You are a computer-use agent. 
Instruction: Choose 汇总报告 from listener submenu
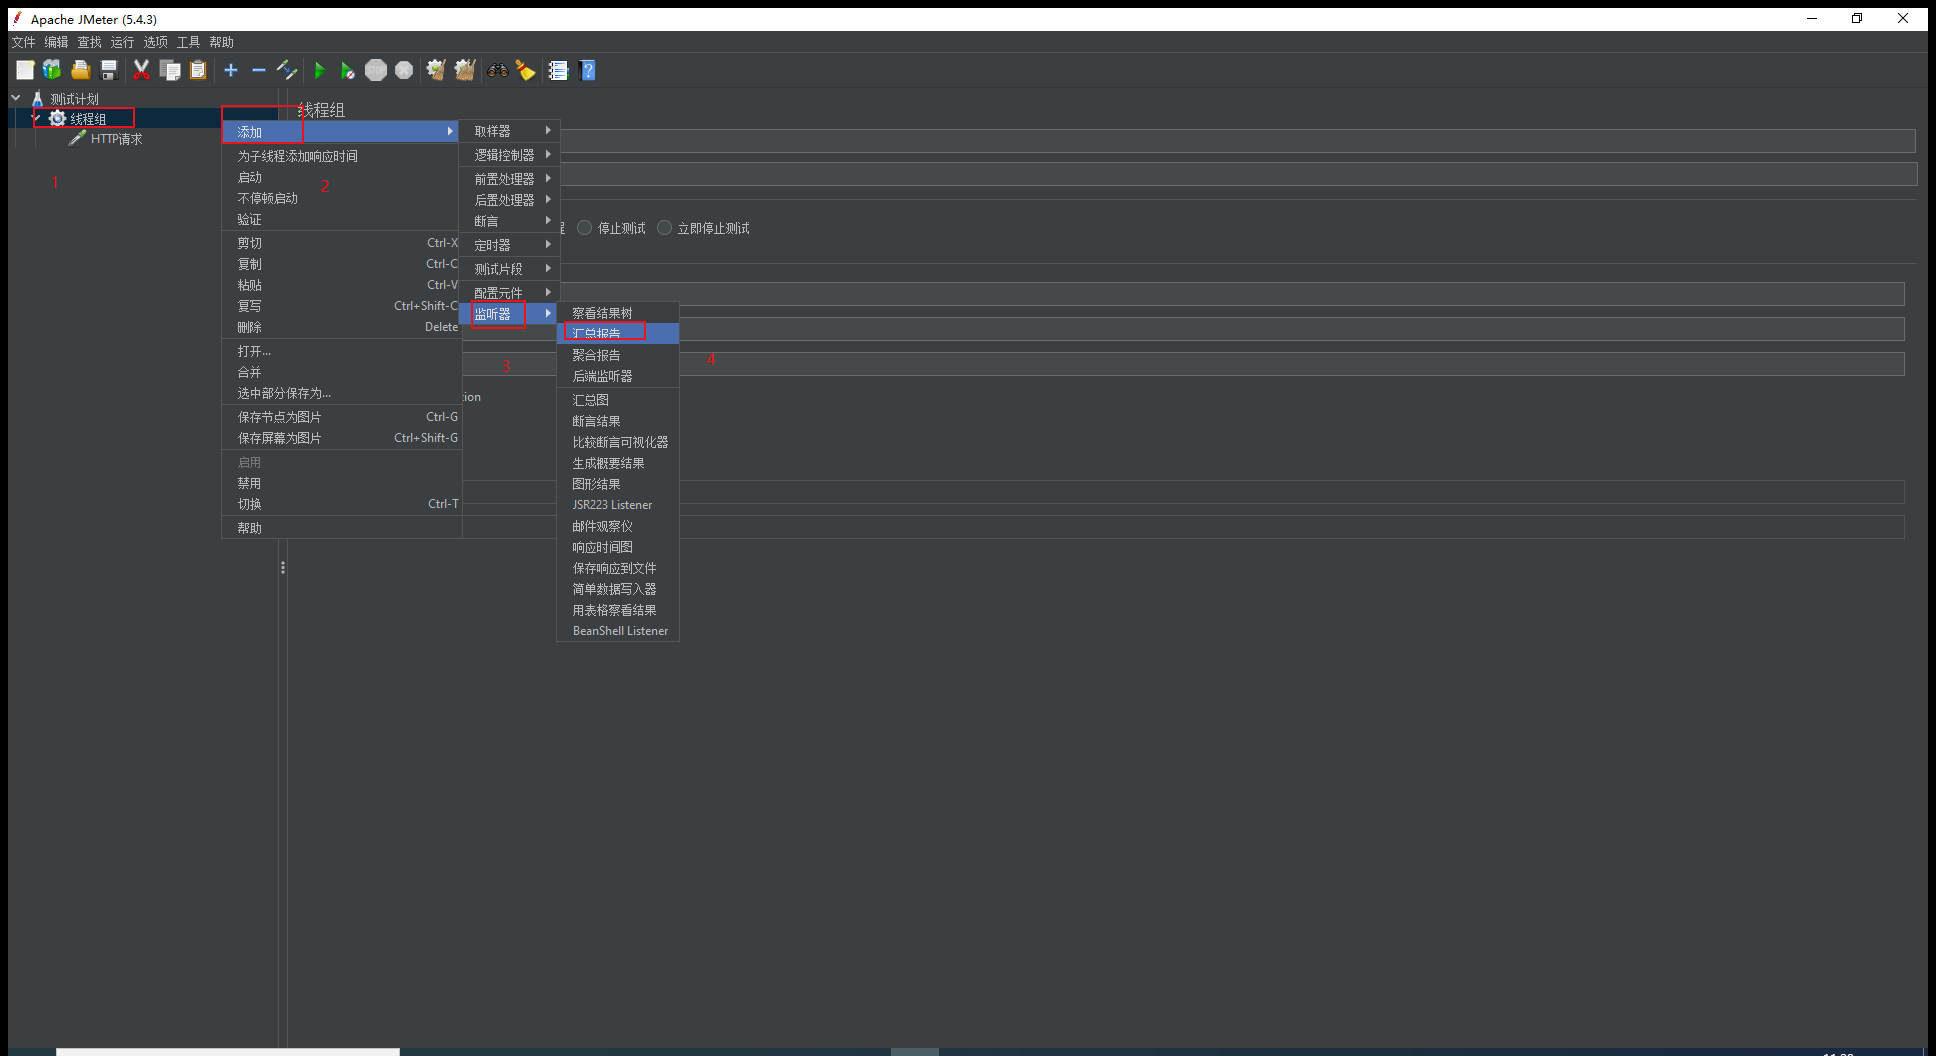(x=618, y=333)
